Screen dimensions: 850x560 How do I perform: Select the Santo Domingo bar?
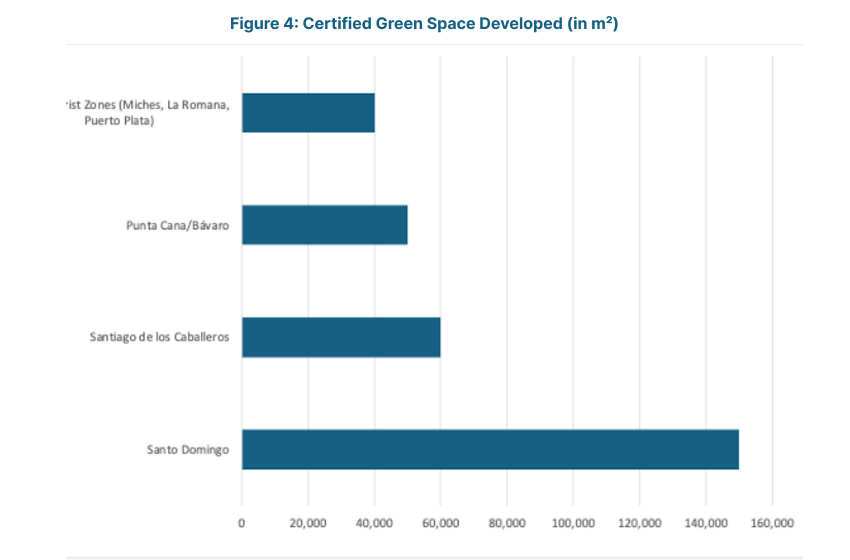[x=490, y=449]
